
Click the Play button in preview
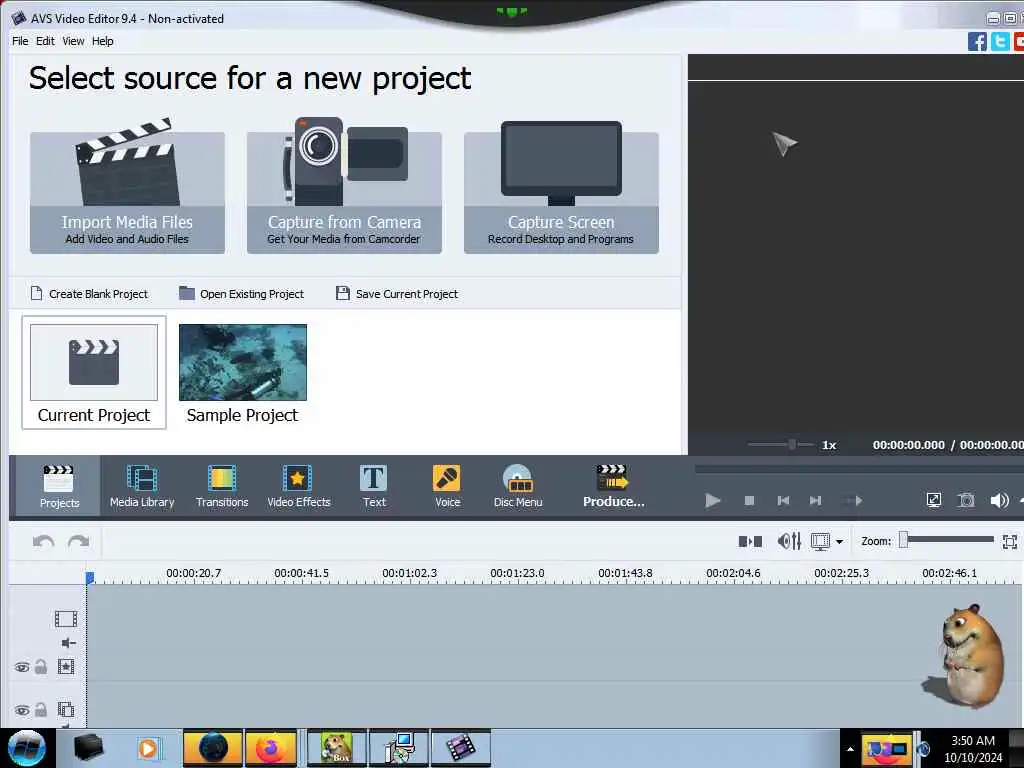tap(712, 501)
